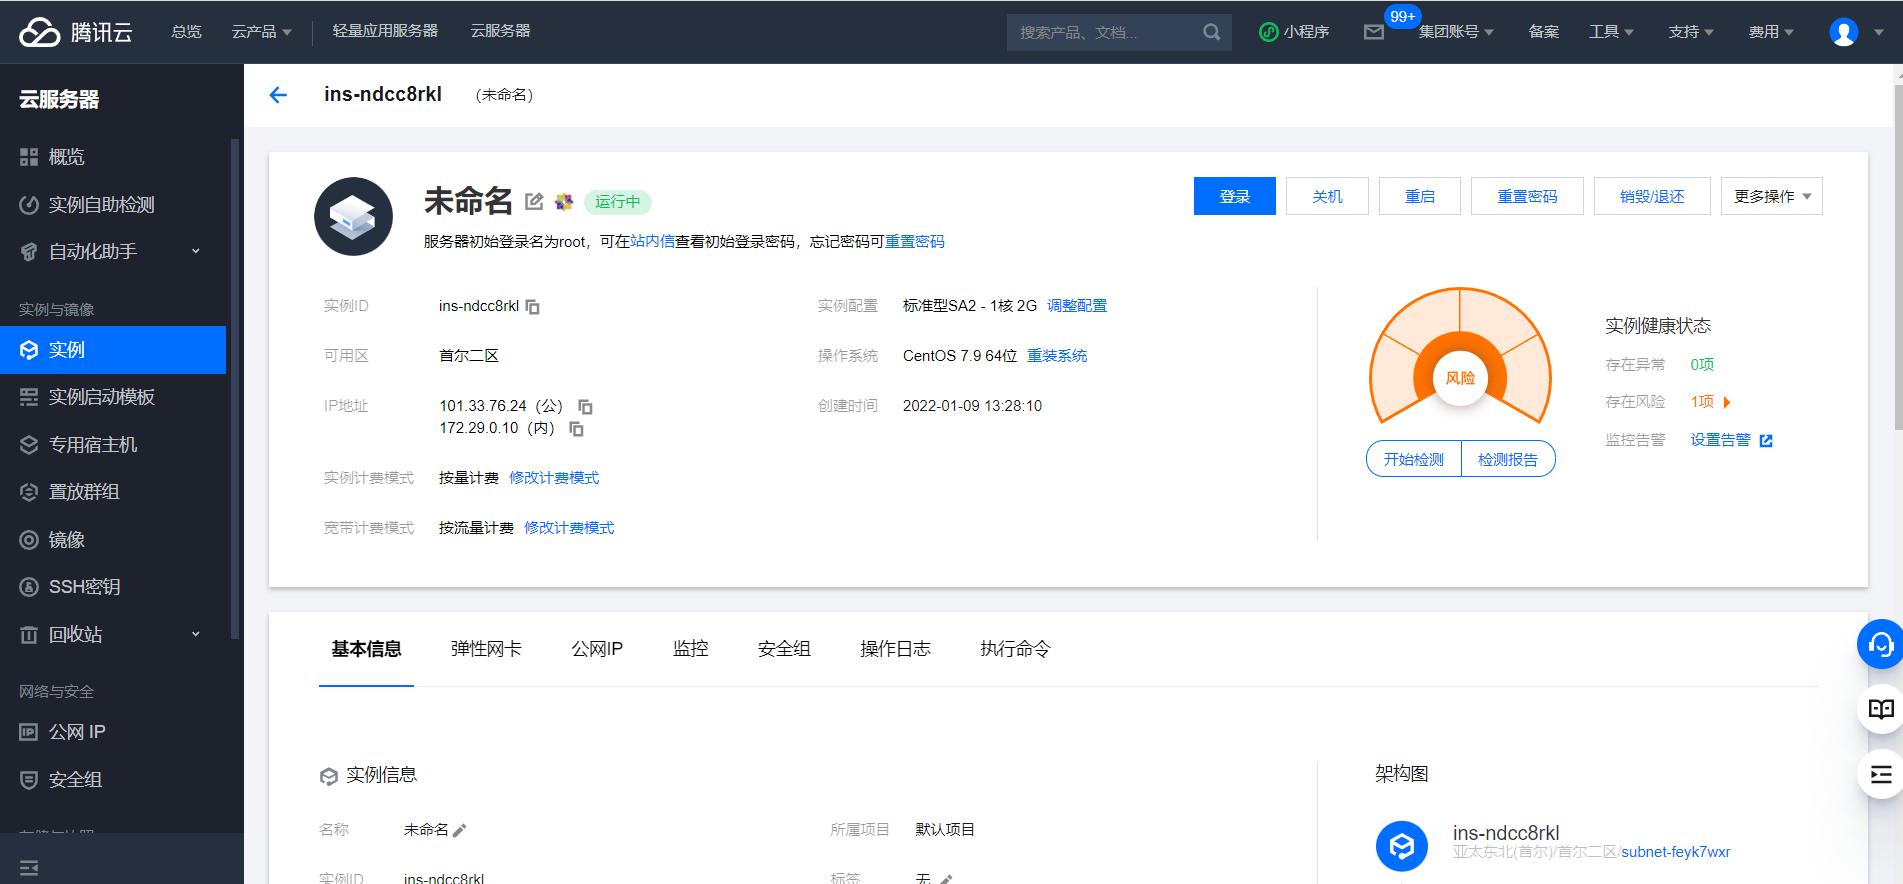Image resolution: width=1903 pixels, height=884 pixels.
Task: Switch to the 安全组 tab
Action: point(784,649)
